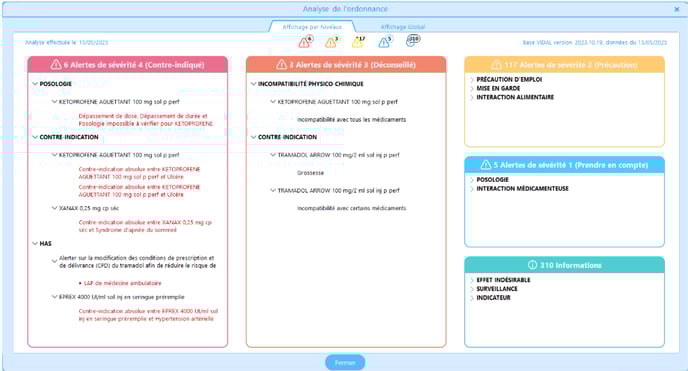688x371 pixels.
Task: Click '117 Alertes de sévérité 2 (Précaution)' header
Action: point(564,65)
